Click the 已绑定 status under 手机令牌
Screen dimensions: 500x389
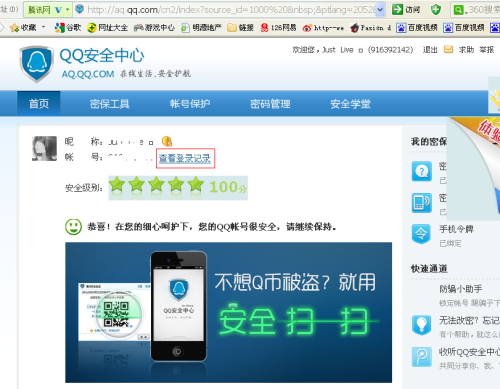pyautogui.click(x=450, y=243)
